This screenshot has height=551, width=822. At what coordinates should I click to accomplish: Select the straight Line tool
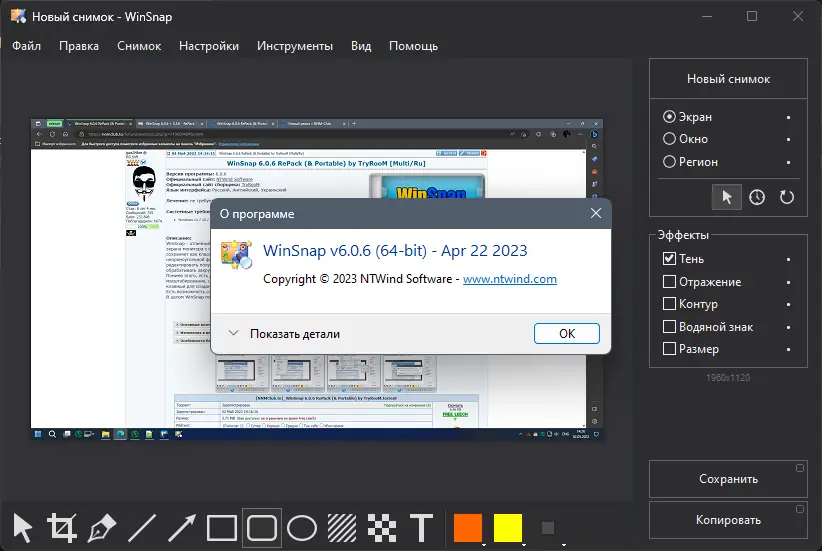coord(142,528)
